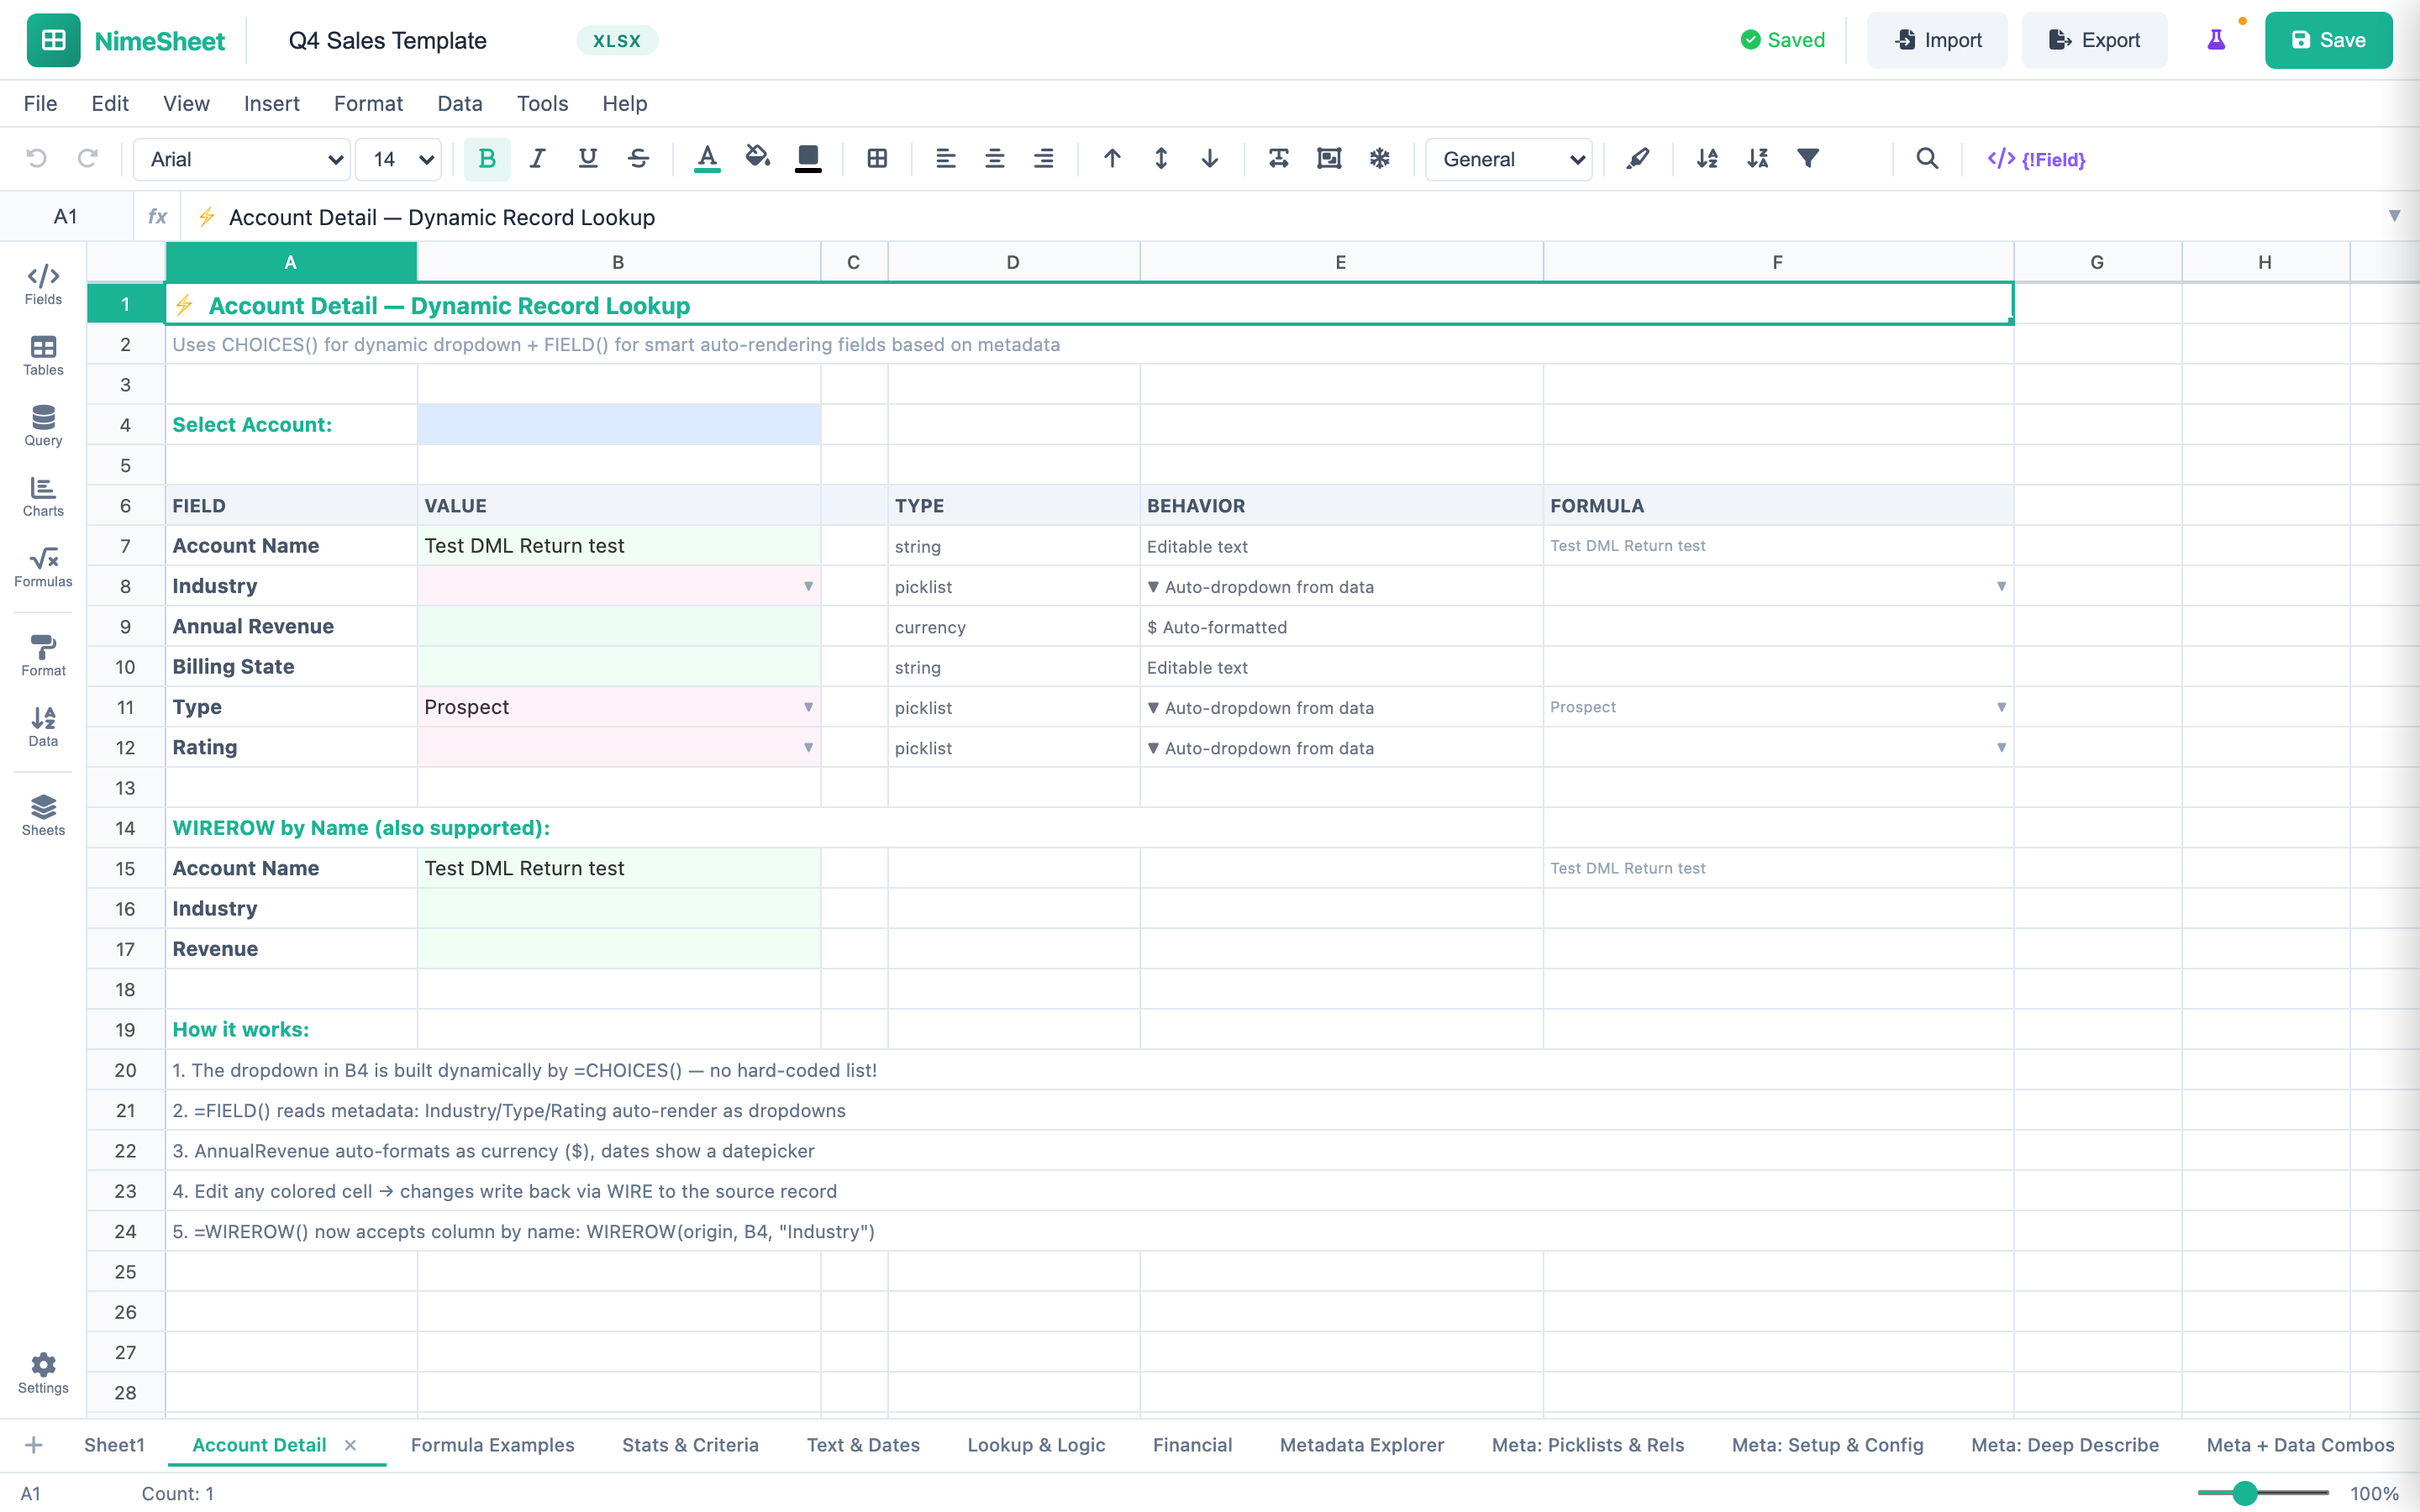Click the Export button
The width and height of the screenshot is (2420, 1512).
(x=2094, y=40)
